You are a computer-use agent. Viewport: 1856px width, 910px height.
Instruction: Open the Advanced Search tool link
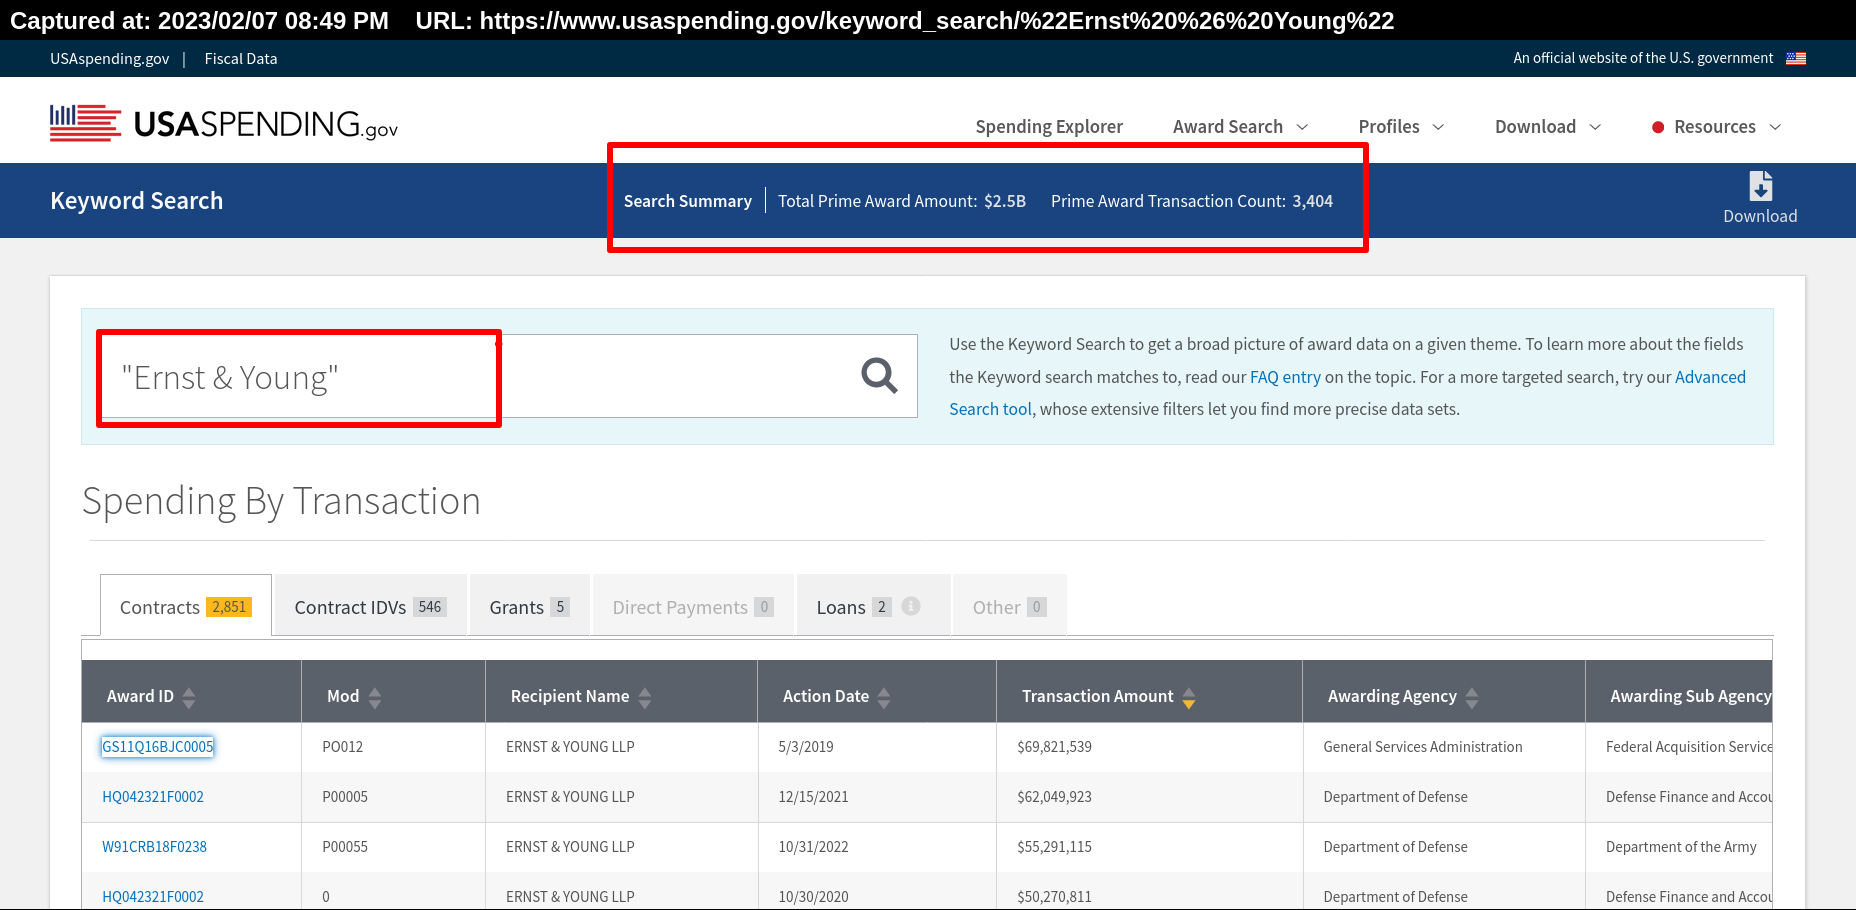click(1348, 393)
